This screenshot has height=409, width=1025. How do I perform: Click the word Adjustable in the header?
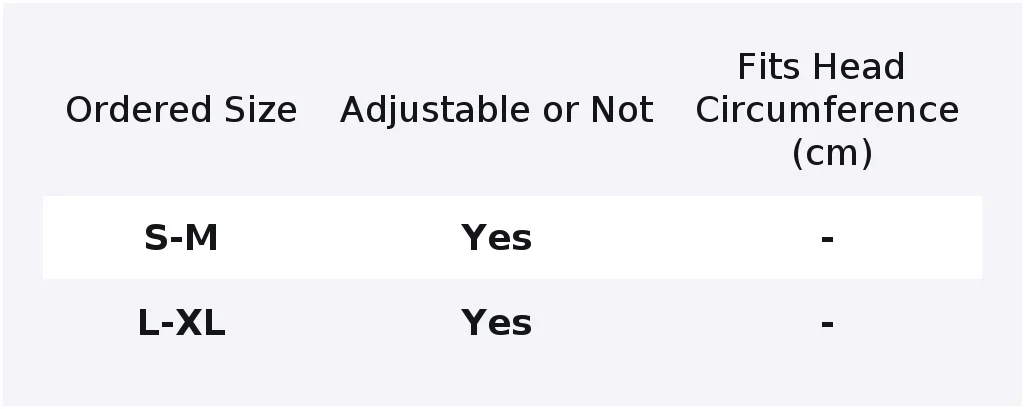435,110
